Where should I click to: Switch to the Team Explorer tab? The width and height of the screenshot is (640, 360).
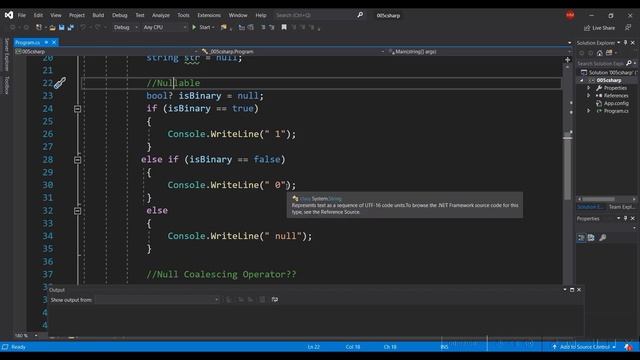(621, 207)
